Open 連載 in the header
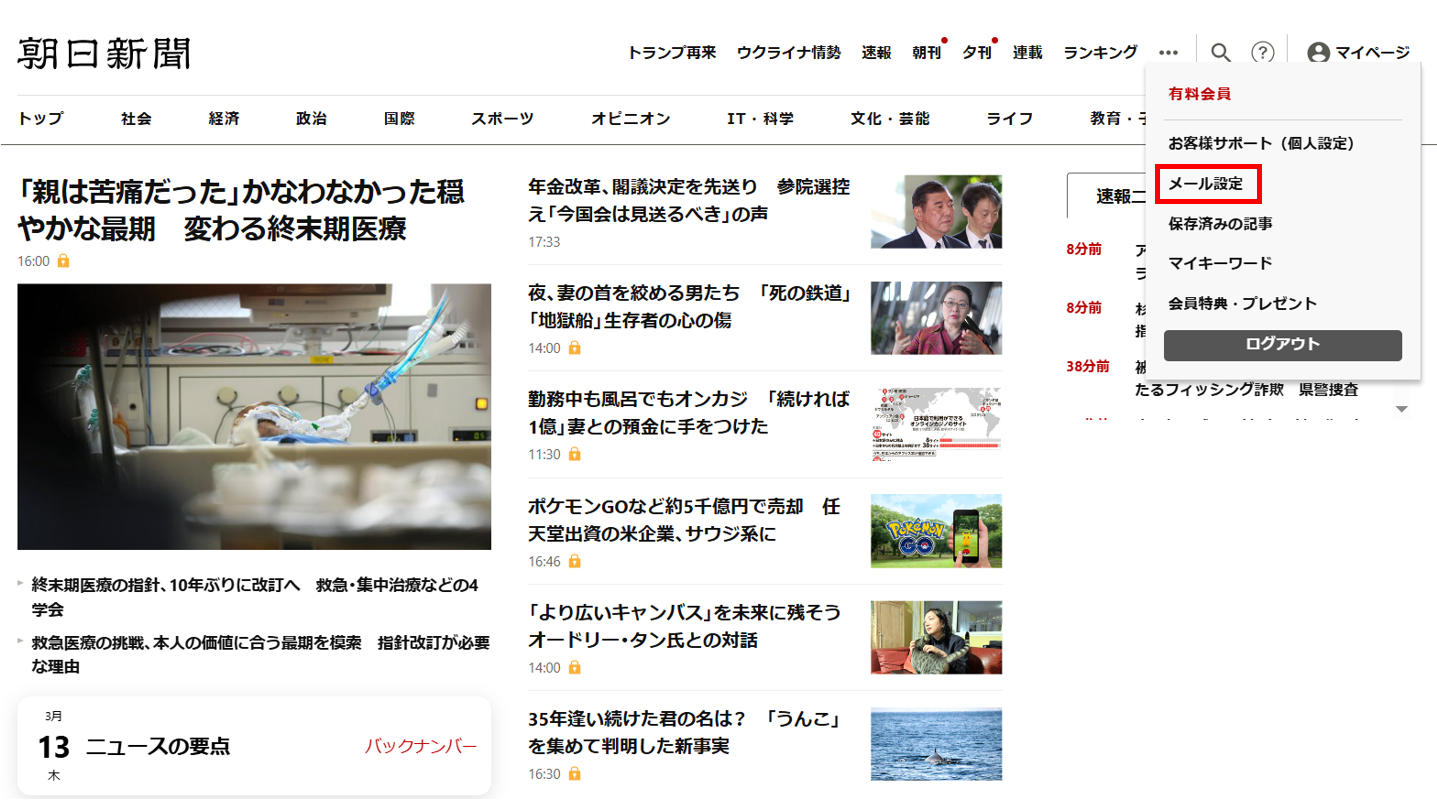1437x810 pixels. (1027, 52)
